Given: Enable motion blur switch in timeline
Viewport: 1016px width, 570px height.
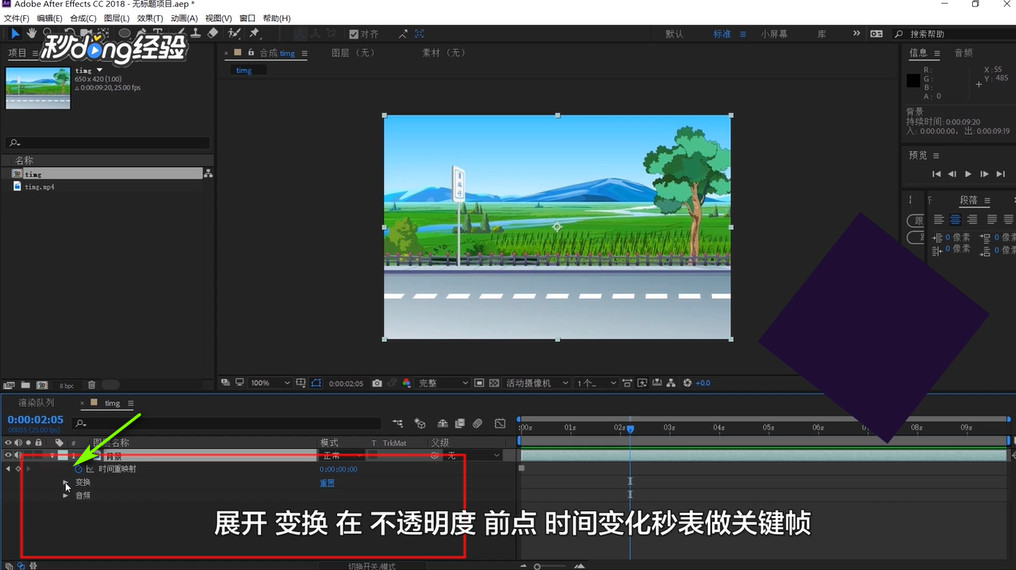Looking at the screenshot, I should pyautogui.click(x=478, y=424).
